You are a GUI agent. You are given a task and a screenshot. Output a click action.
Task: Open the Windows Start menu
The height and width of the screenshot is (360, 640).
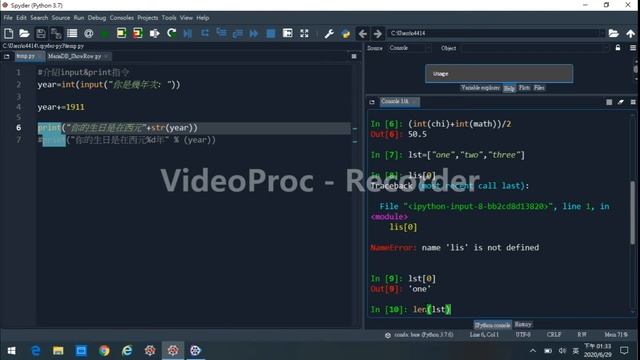point(11,351)
